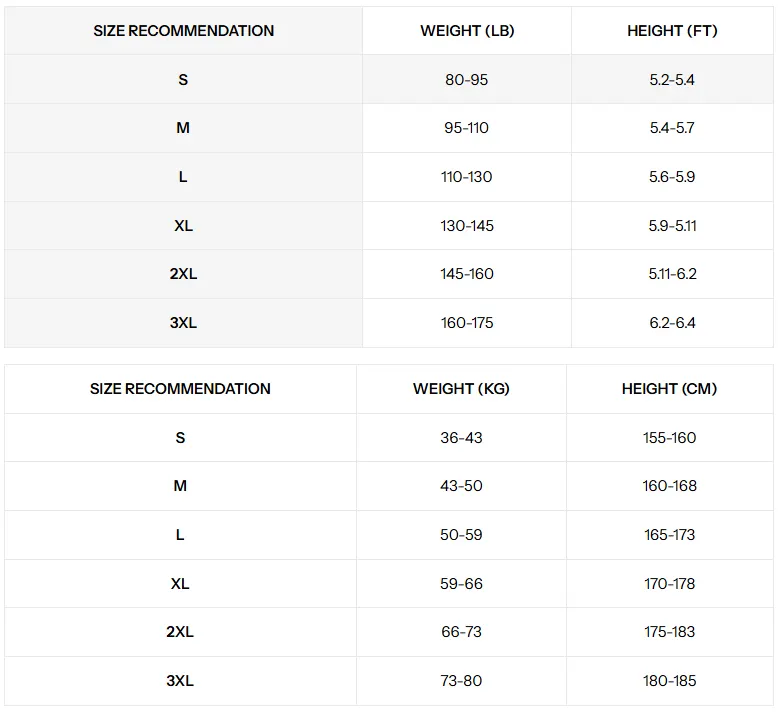Select the HEIGHT (CM) column header
Viewport: 778px width, 715px height.
[x=669, y=389]
